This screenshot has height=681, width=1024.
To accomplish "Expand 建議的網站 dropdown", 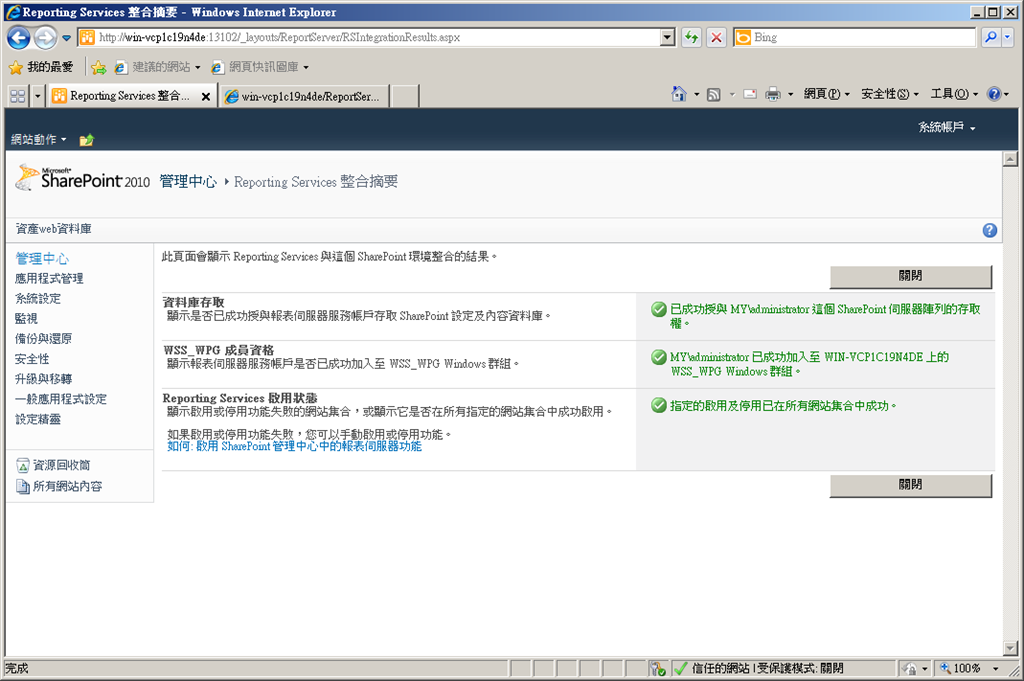I will [197, 67].
